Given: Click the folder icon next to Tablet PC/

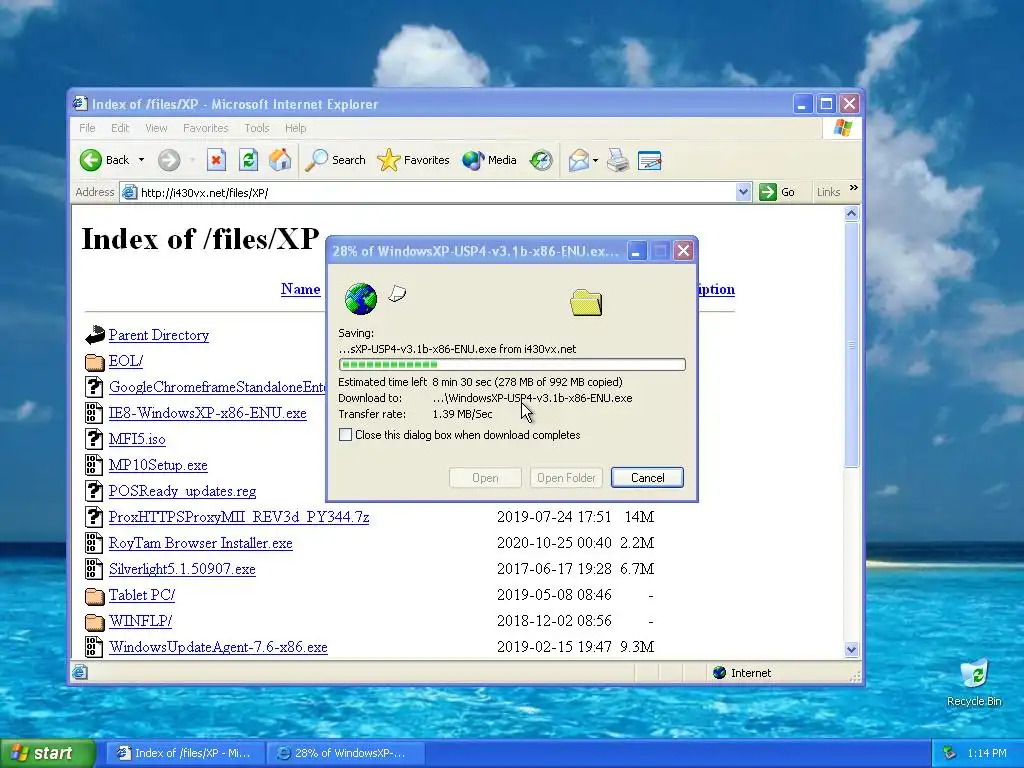Looking at the screenshot, I should (95, 595).
